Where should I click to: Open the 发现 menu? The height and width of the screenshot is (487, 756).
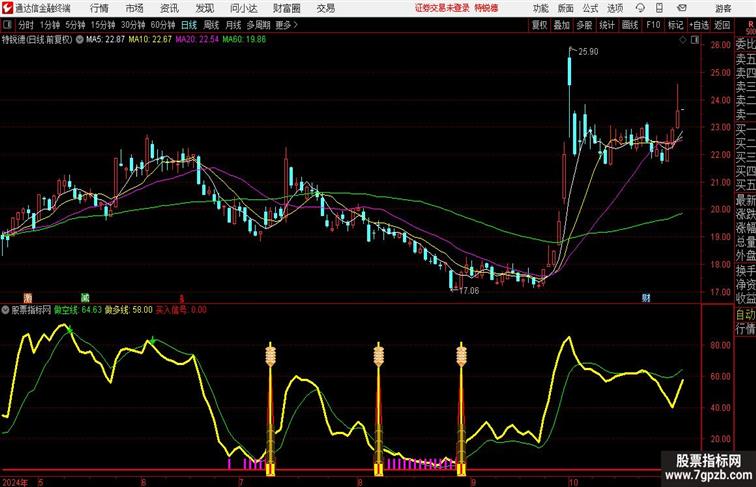[204, 8]
